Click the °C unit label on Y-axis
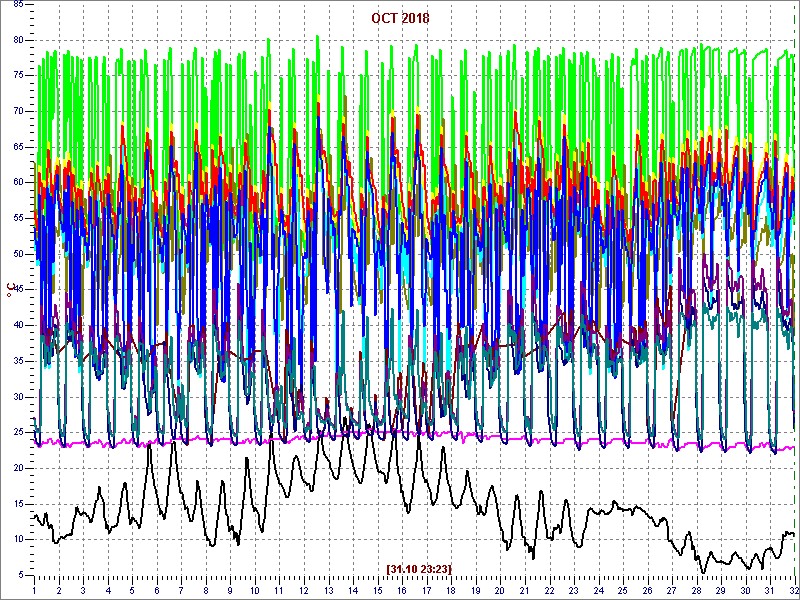Screen dimensions: 800x600 [9, 290]
